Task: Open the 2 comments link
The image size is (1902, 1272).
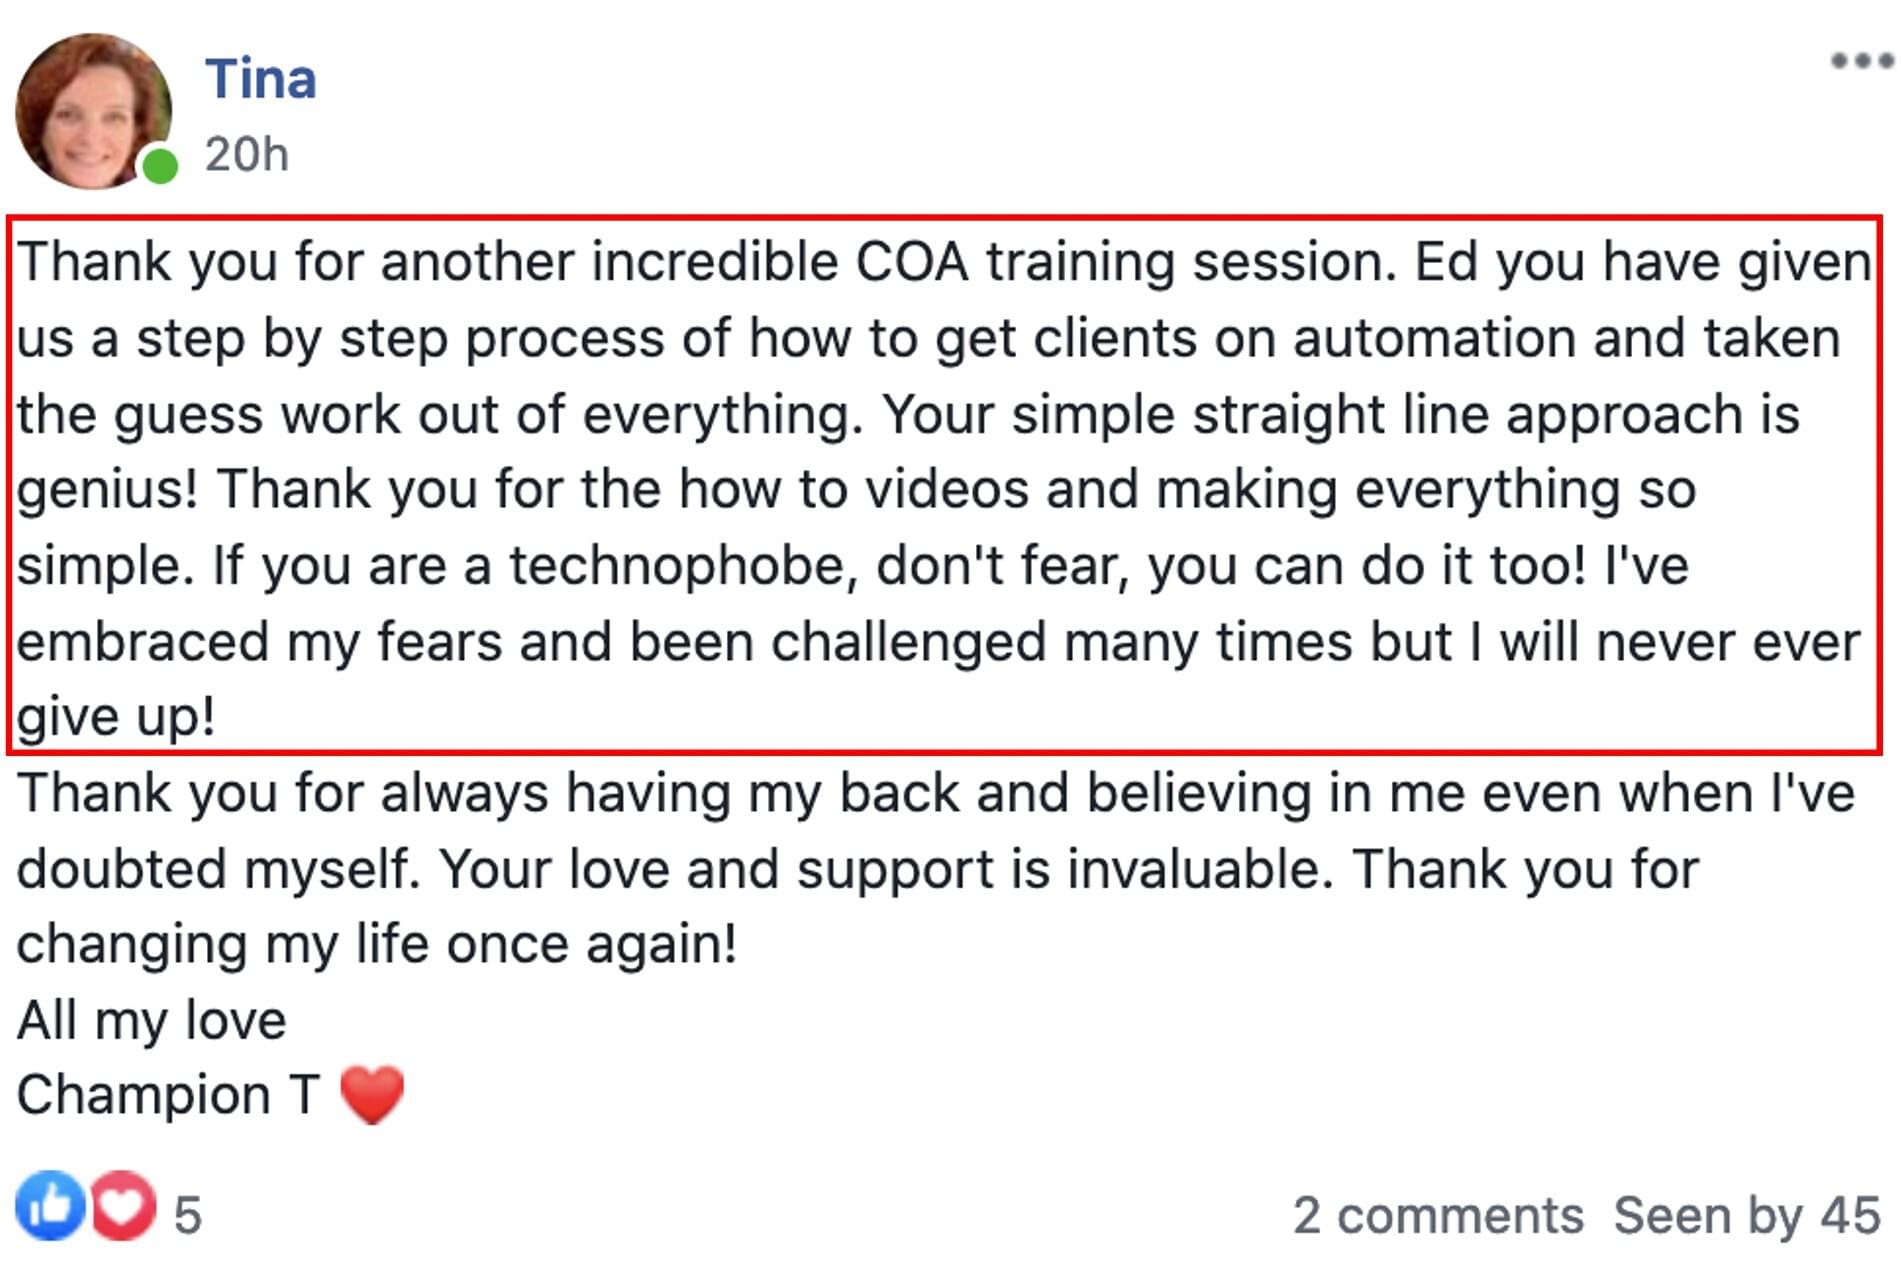Action: coord(1438,1216)
